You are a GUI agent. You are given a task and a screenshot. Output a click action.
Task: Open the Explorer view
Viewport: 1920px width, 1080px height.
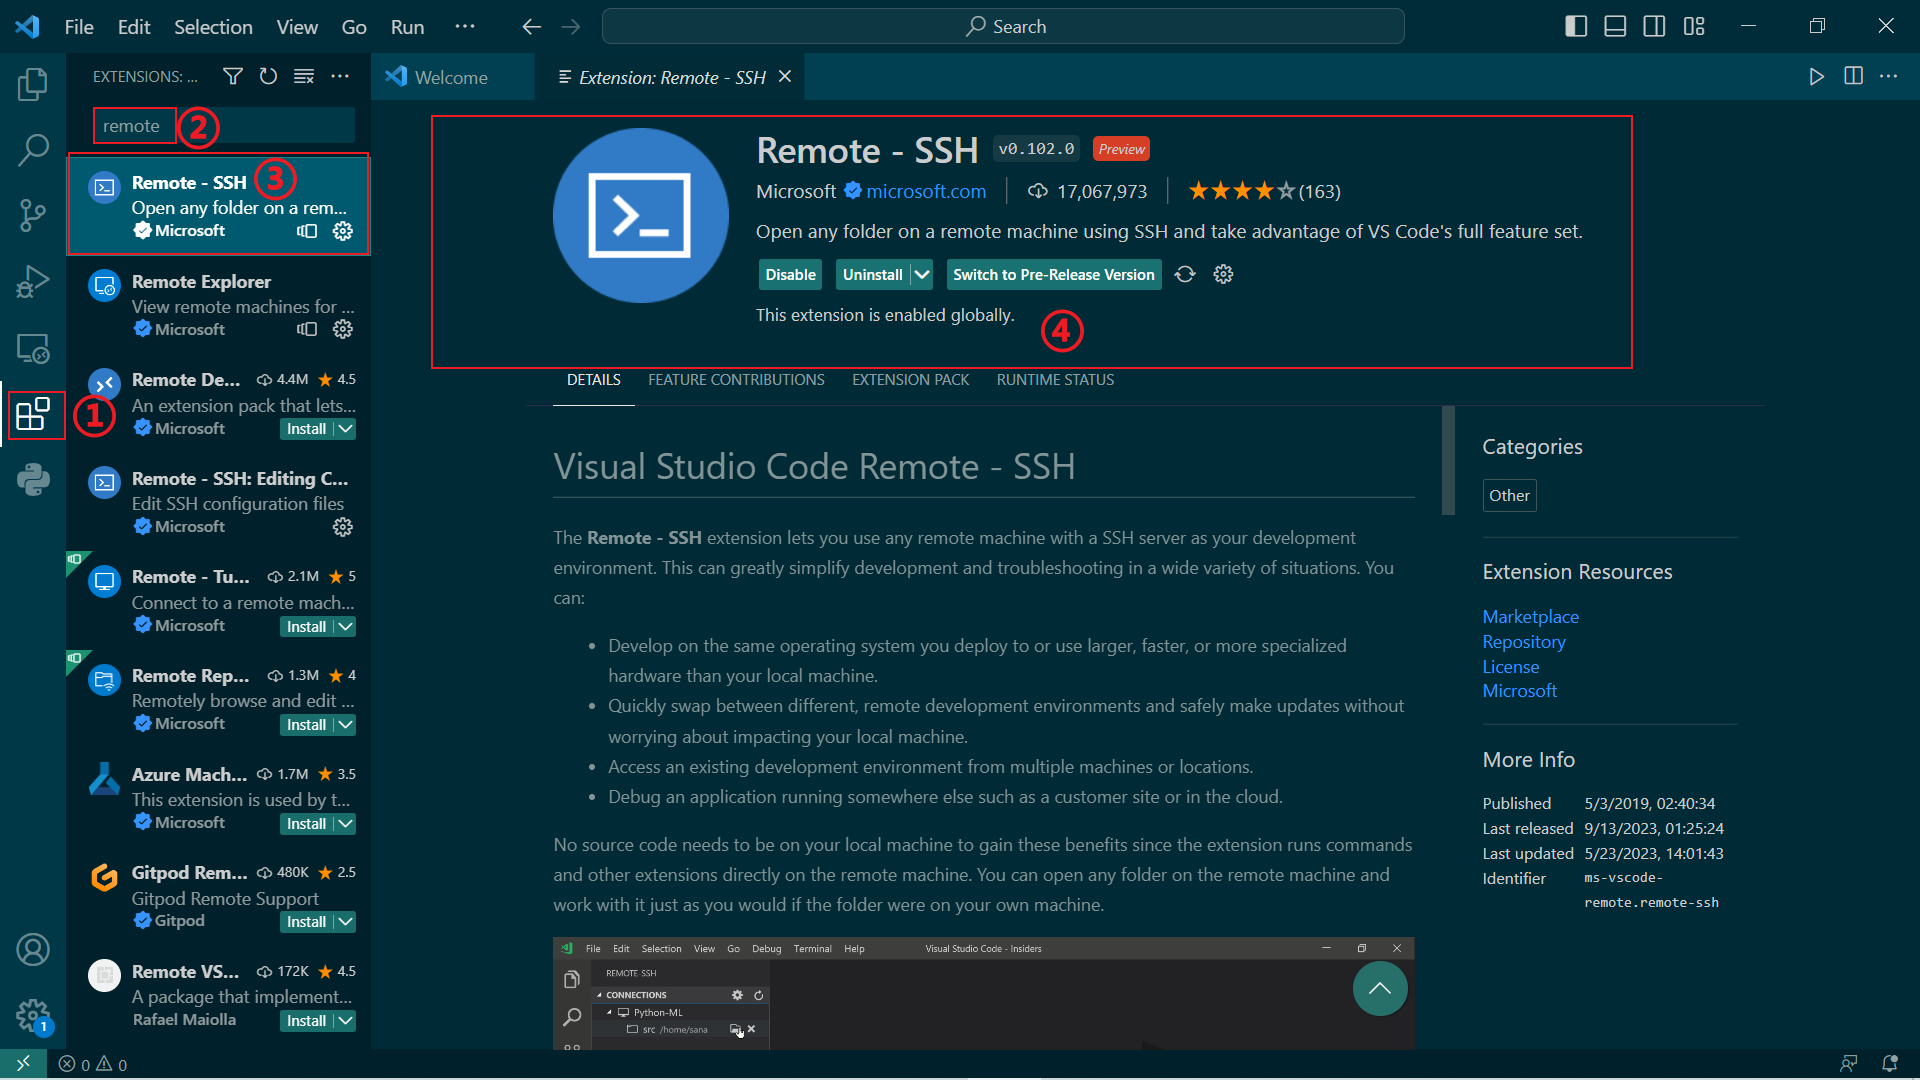click(x=33, y=84)
